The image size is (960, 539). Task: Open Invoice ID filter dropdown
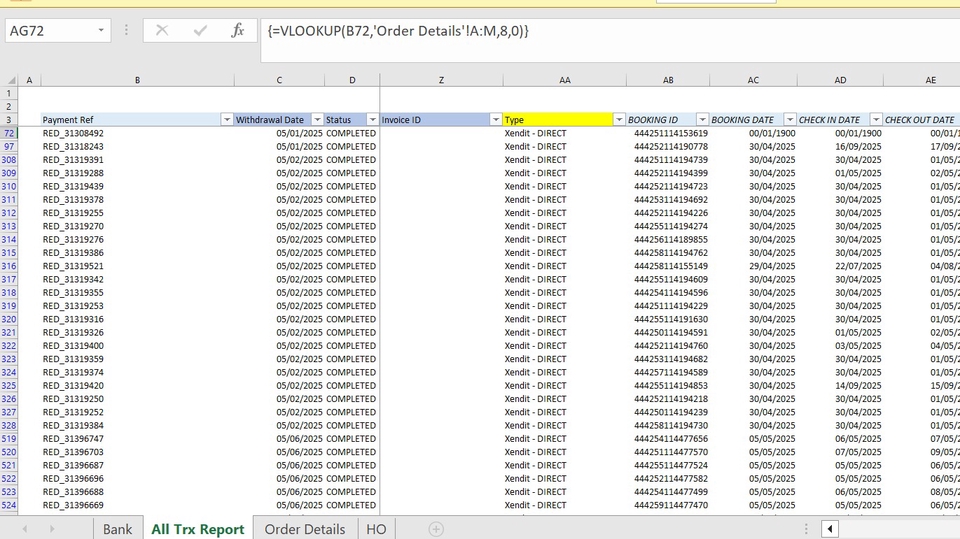(x=495, y=120)
